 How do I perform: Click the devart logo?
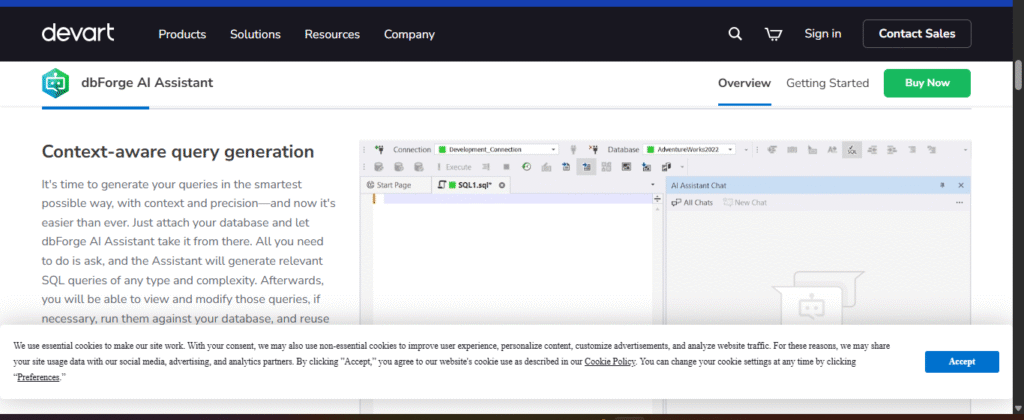pos(78,33)
